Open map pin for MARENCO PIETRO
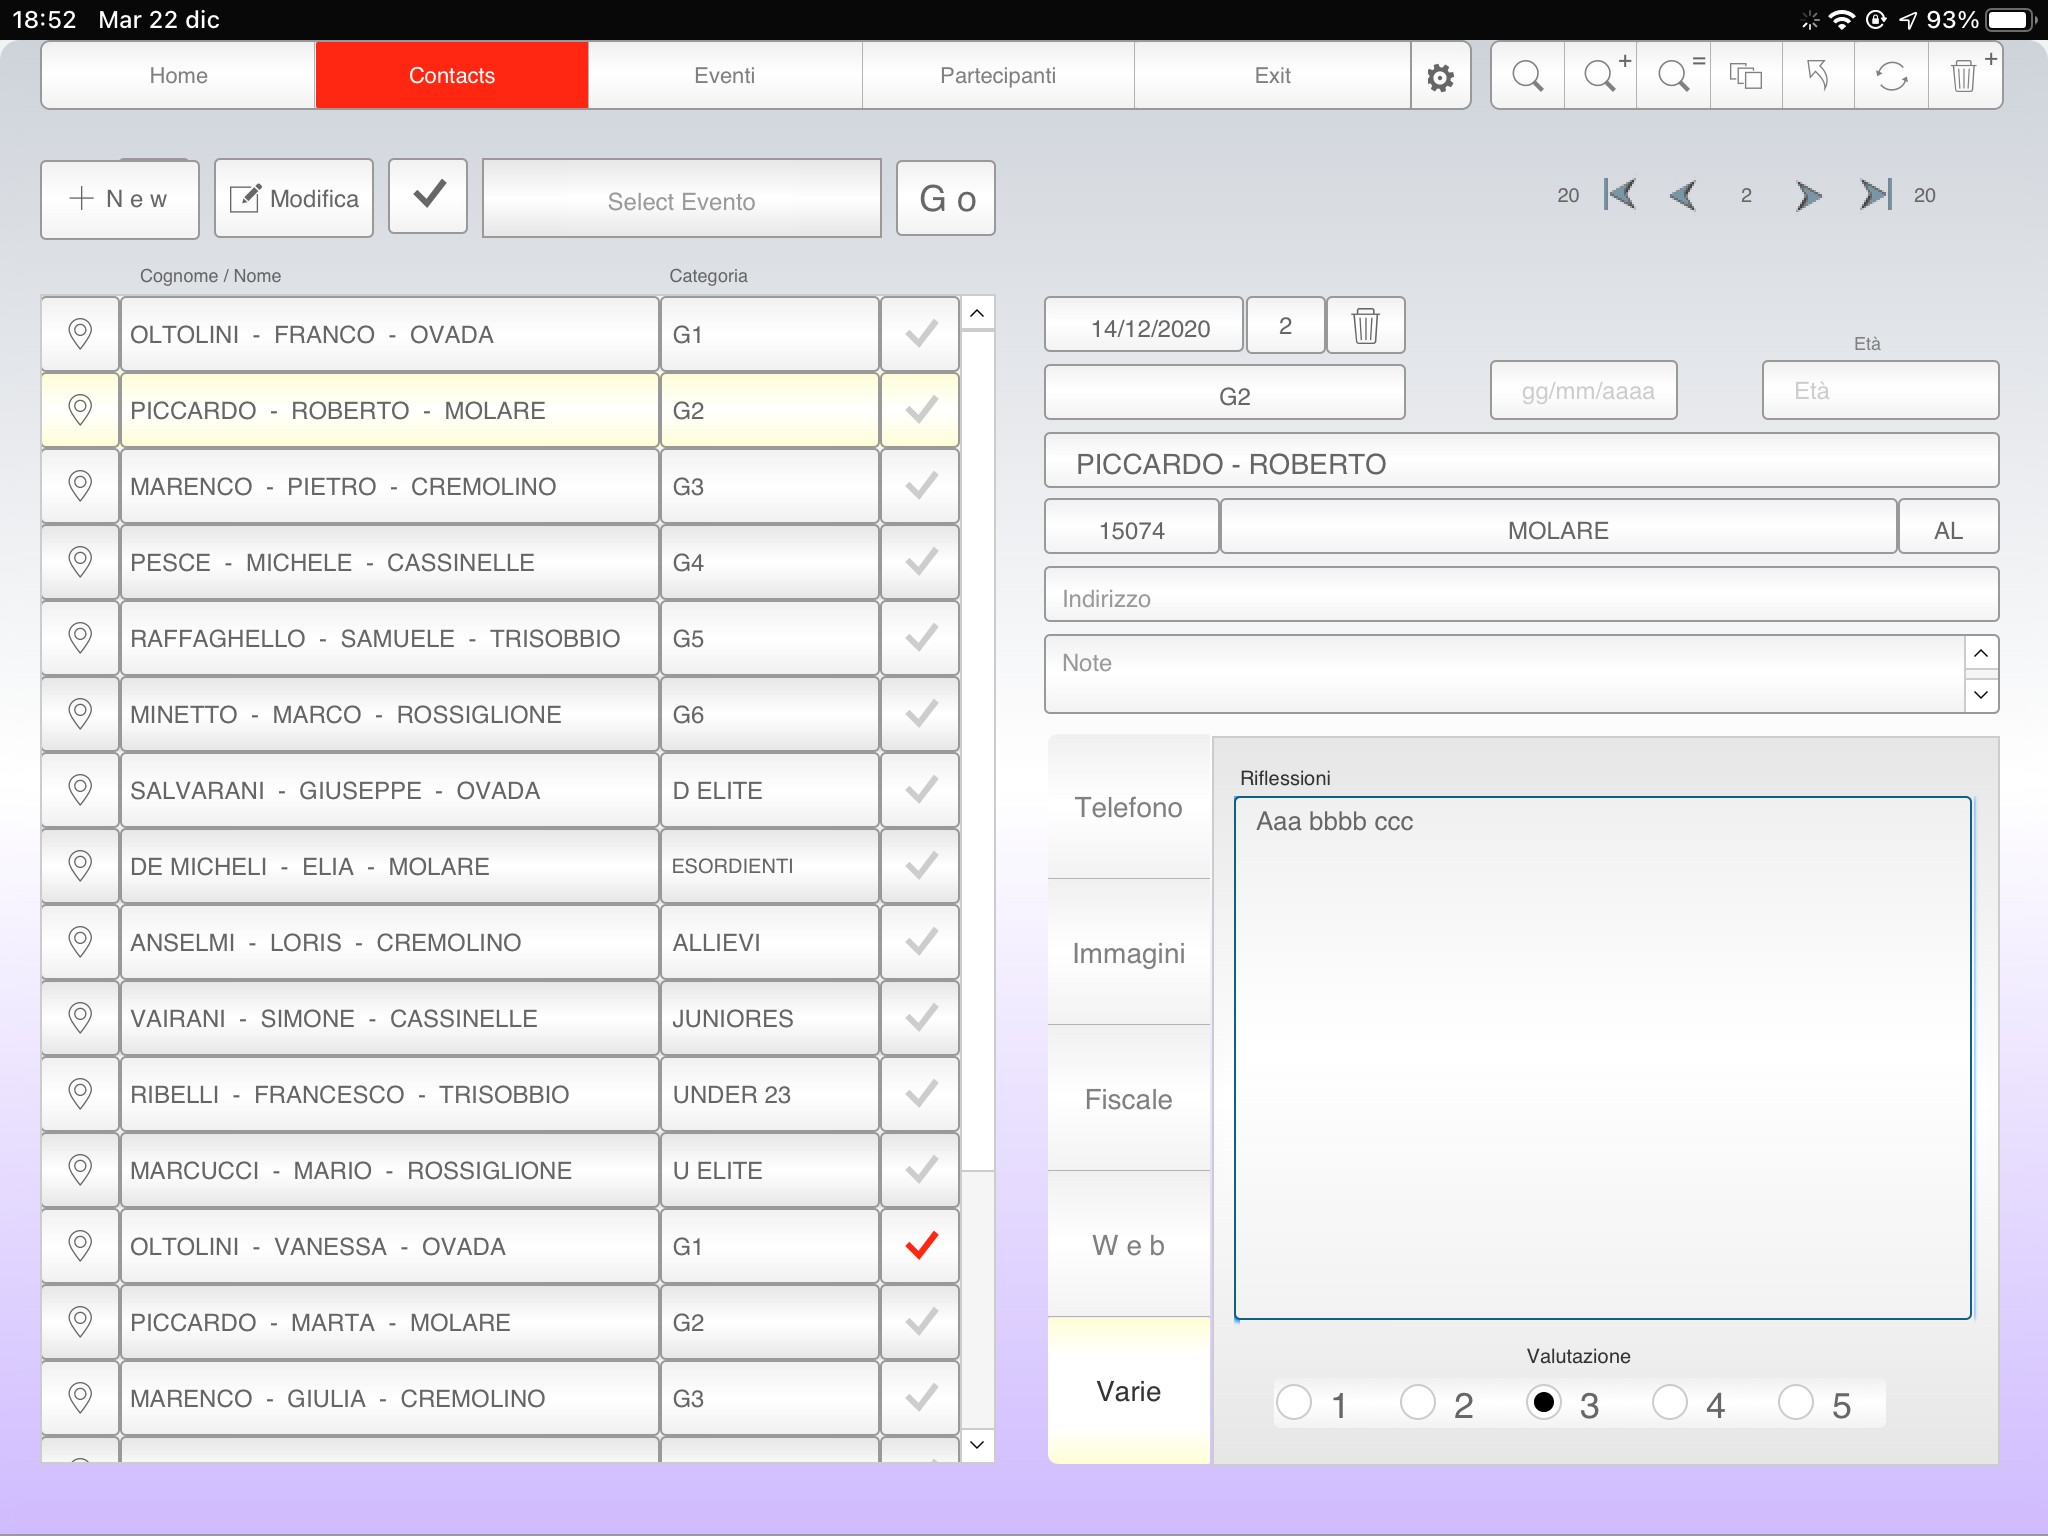Image resolution: width=2048 pixels, height=1536 pixels. coord(80,486)
